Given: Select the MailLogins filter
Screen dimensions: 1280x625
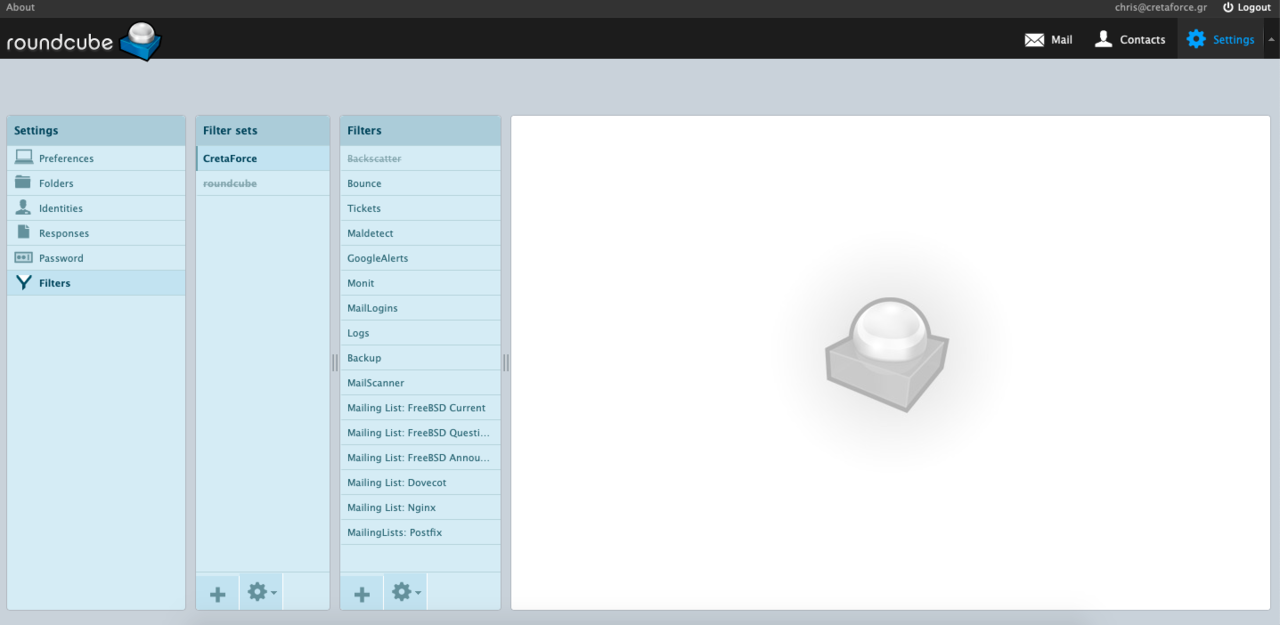Looking at the screenshot, I should [x=420, y=308].
